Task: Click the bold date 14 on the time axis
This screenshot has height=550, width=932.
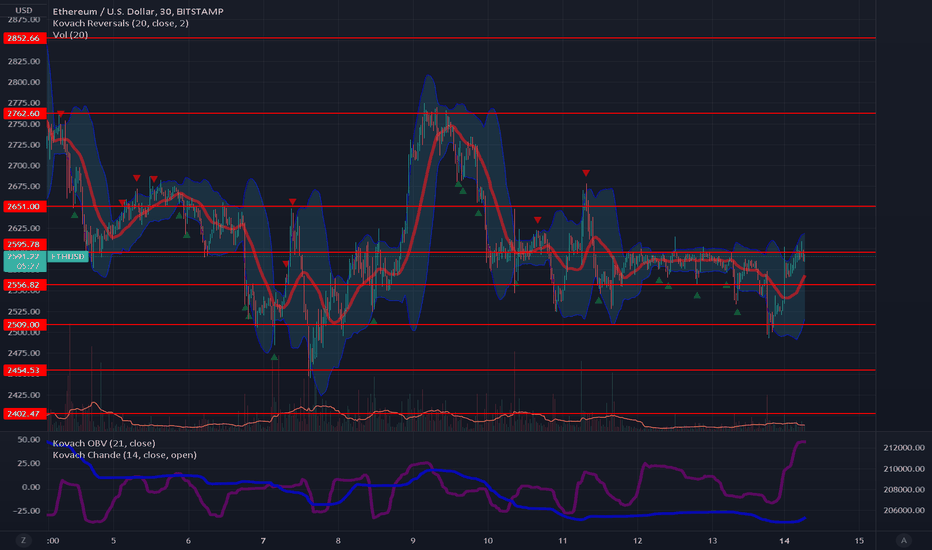Action: point(785,540)
